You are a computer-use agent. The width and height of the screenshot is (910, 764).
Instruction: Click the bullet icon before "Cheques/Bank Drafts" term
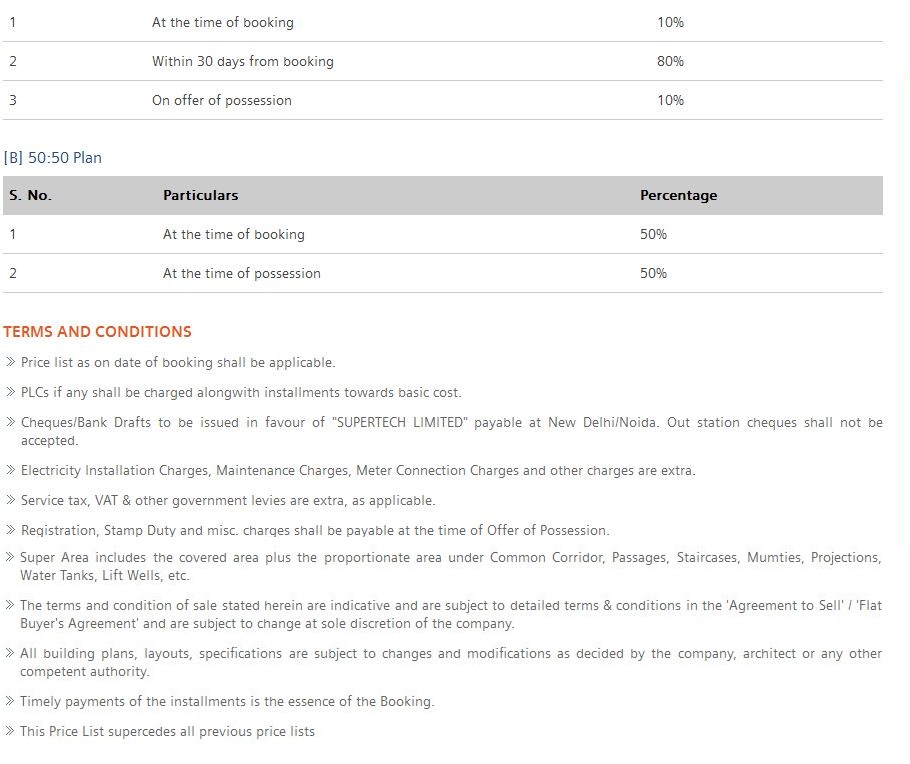click(10, 423)
